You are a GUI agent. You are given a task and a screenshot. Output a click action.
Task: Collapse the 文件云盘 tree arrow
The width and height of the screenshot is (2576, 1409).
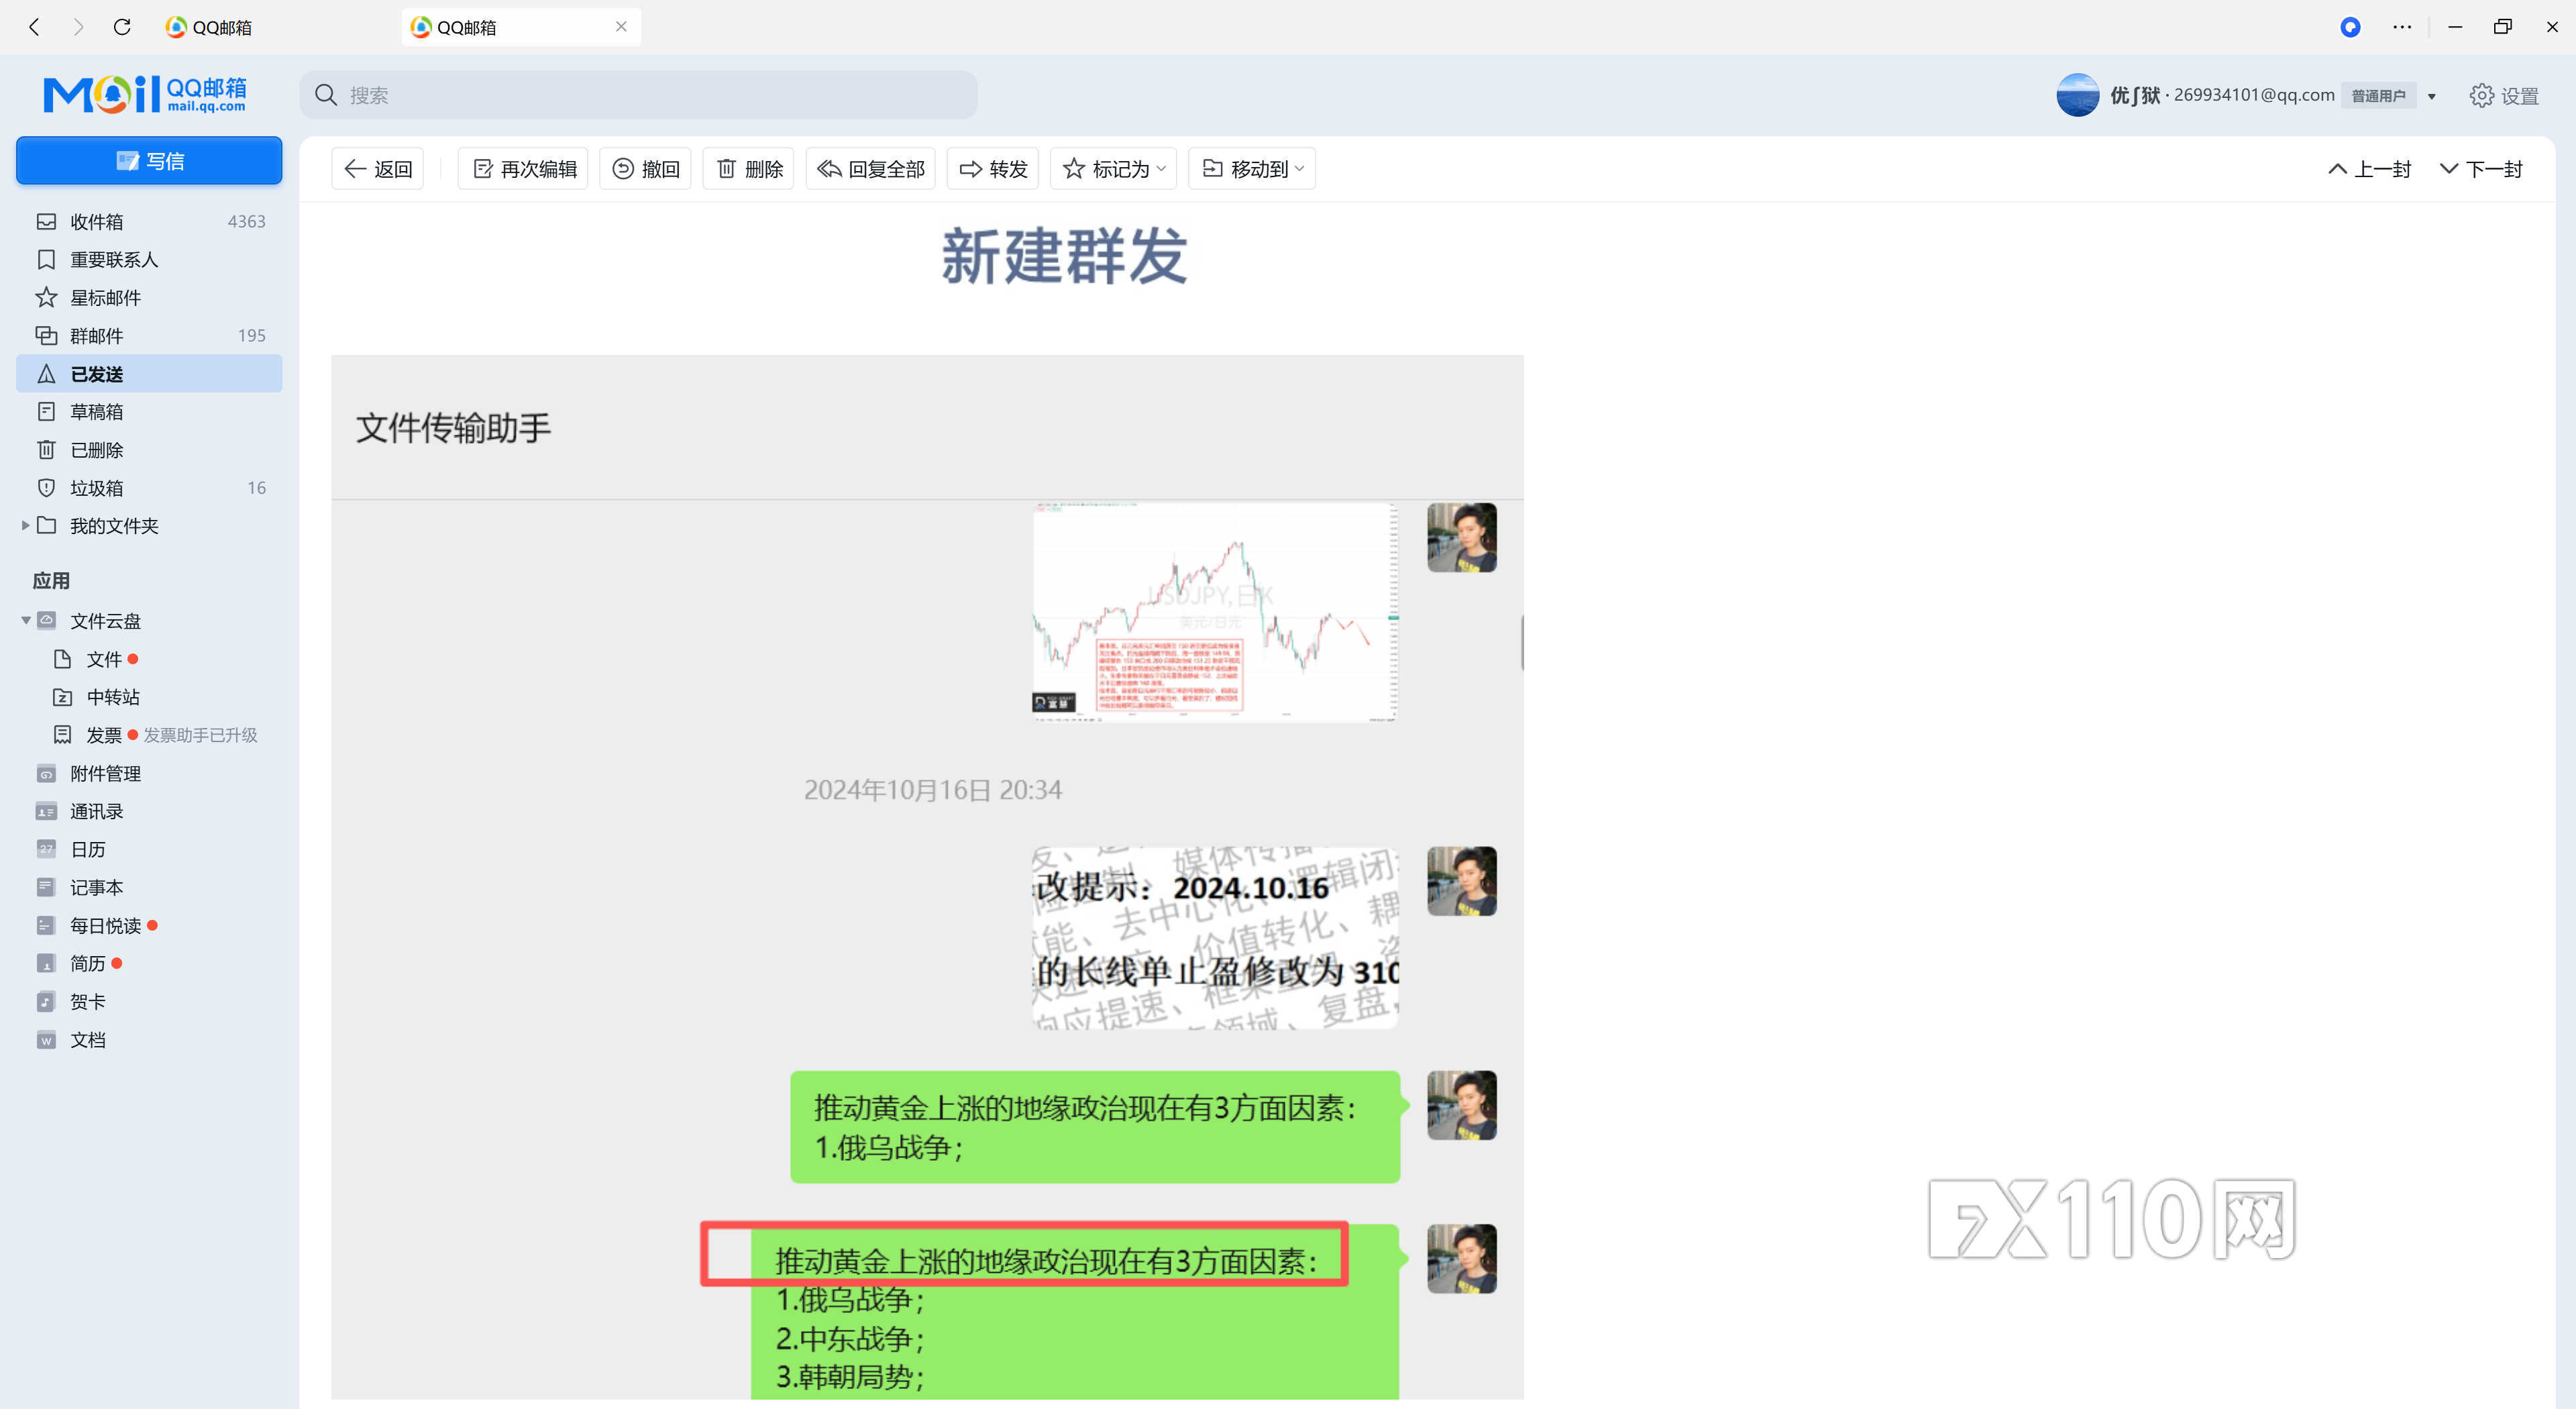(25, 621)
